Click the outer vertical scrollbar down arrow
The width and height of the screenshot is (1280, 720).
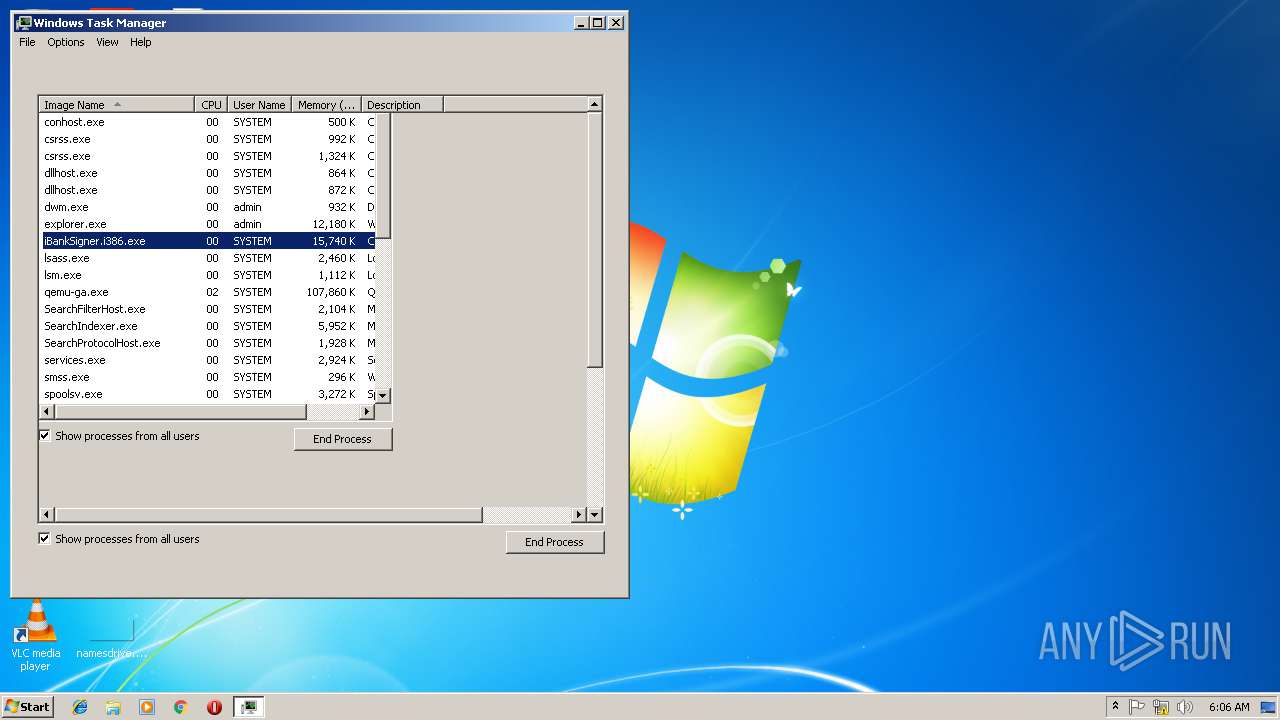coord(595,515)
